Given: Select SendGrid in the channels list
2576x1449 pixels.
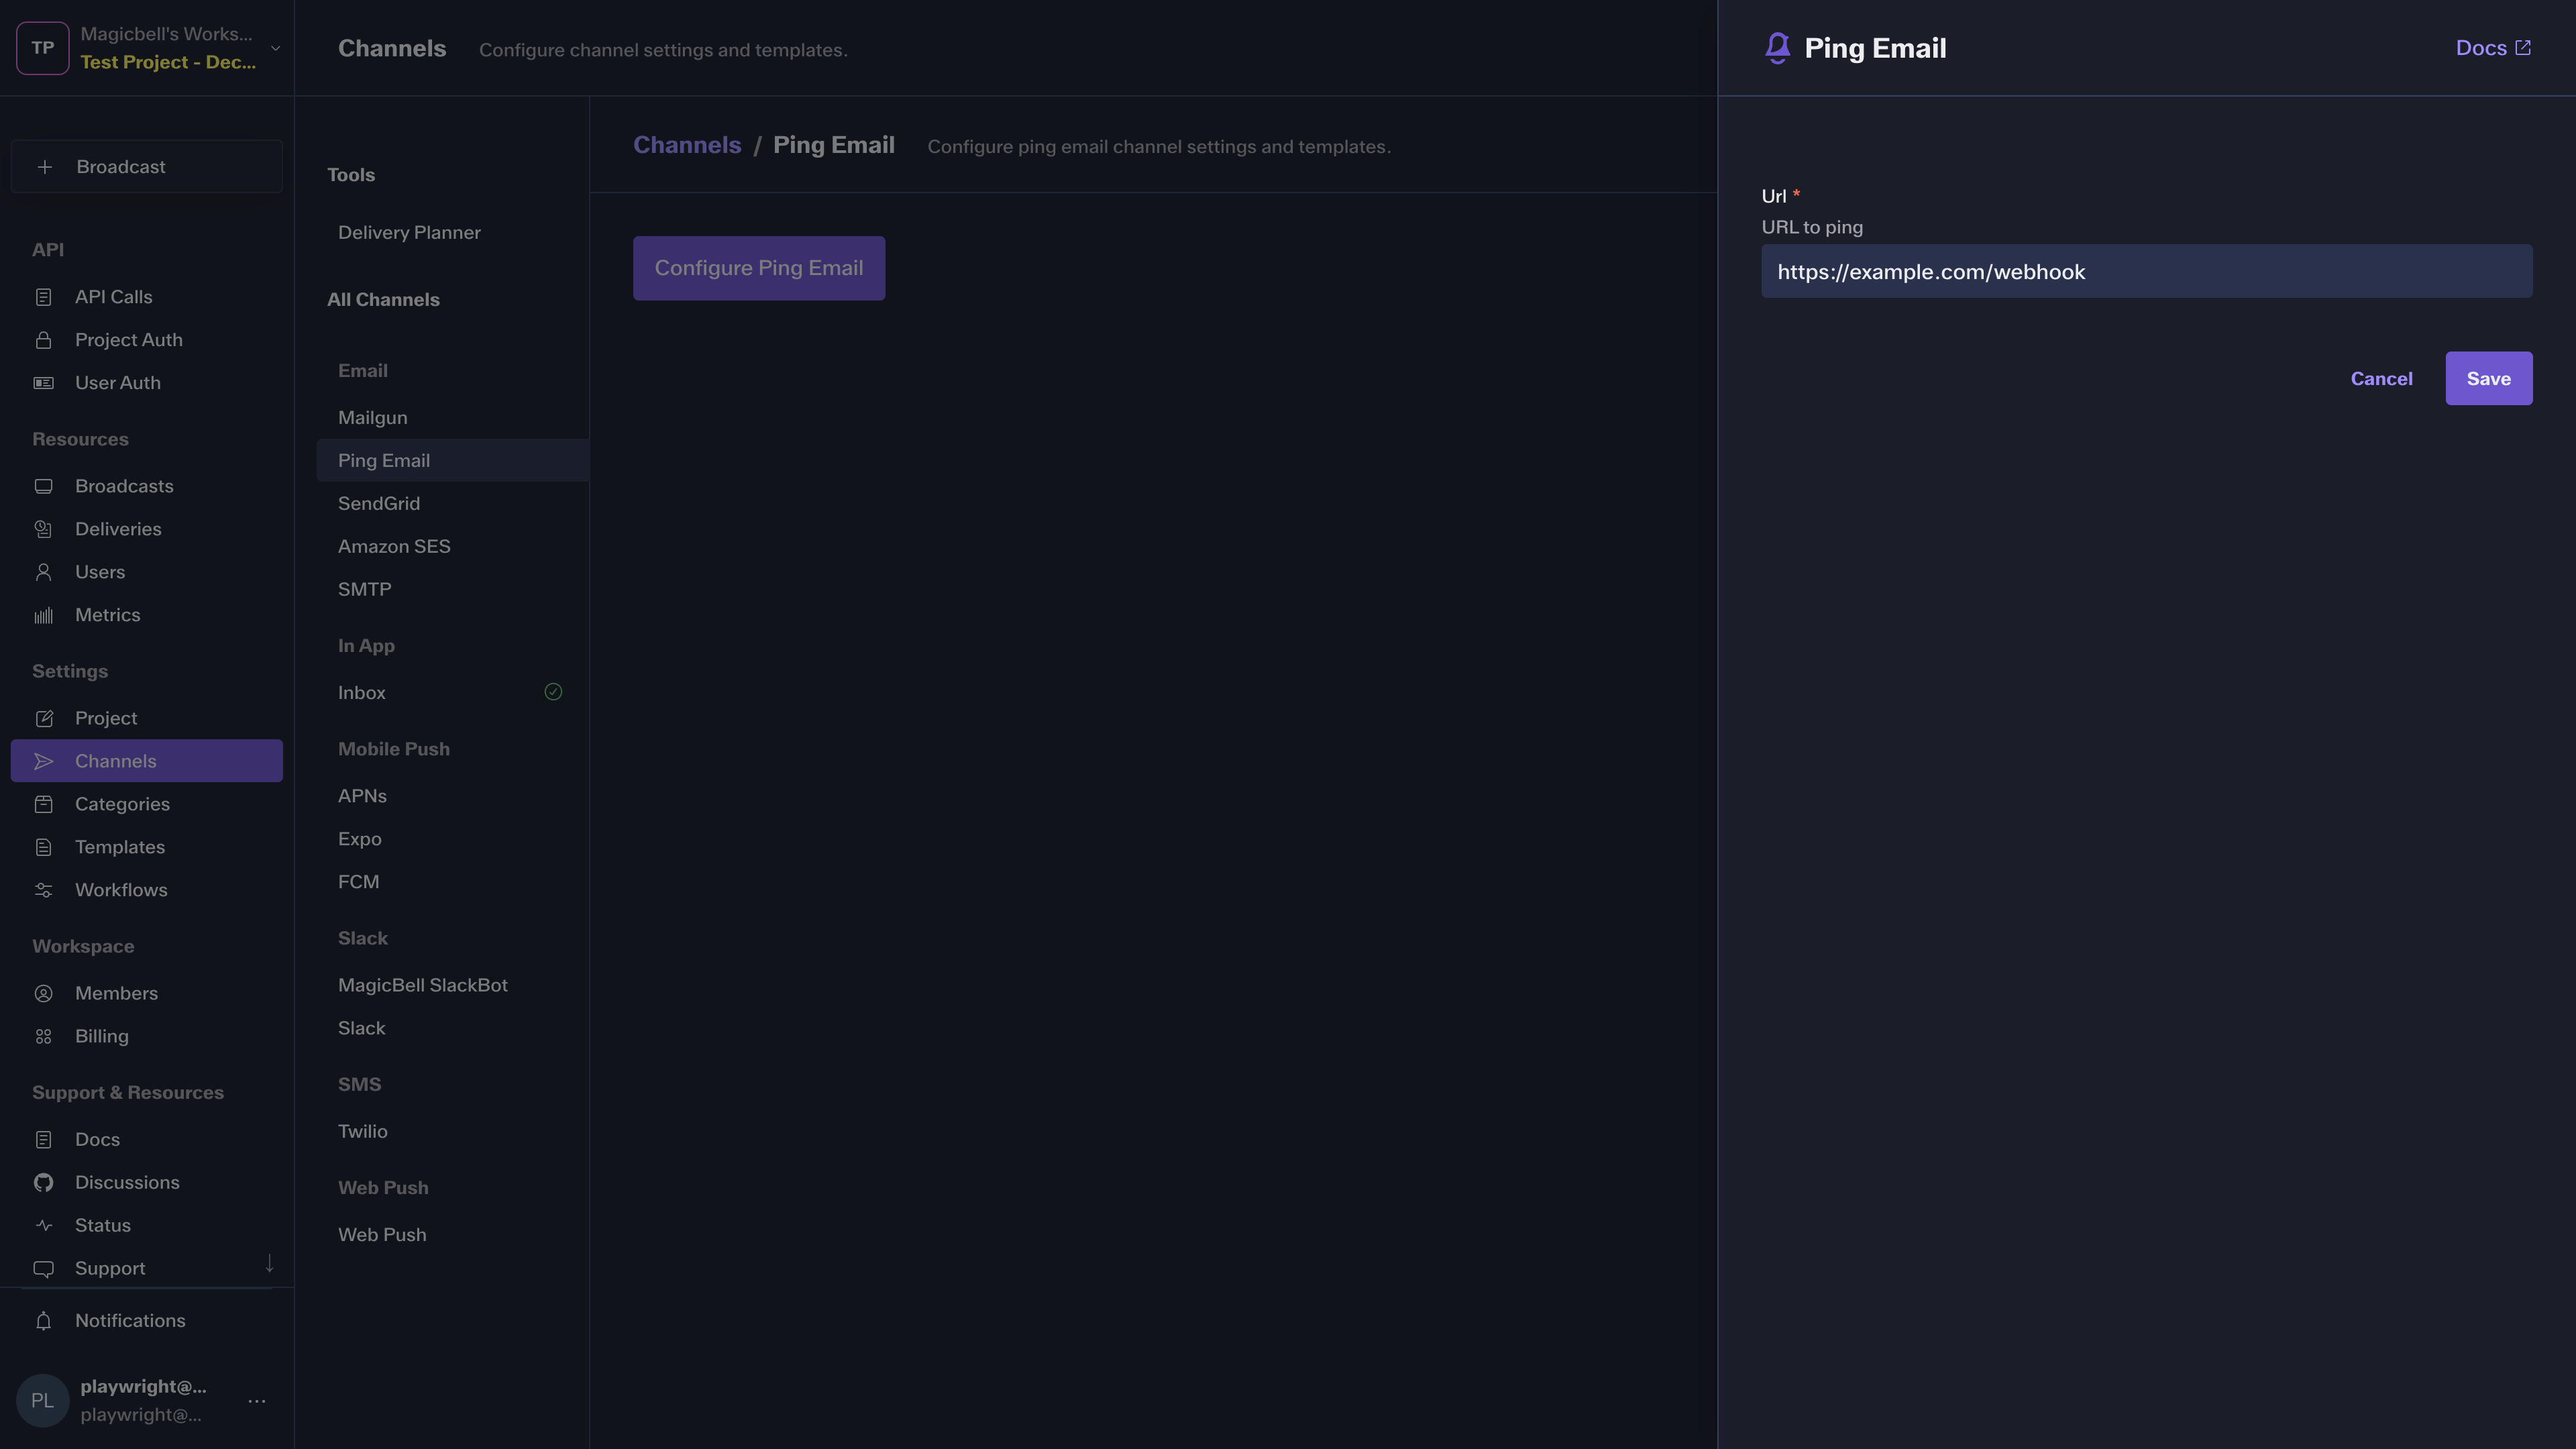Looking at the screenshot, I should point(379,503).
